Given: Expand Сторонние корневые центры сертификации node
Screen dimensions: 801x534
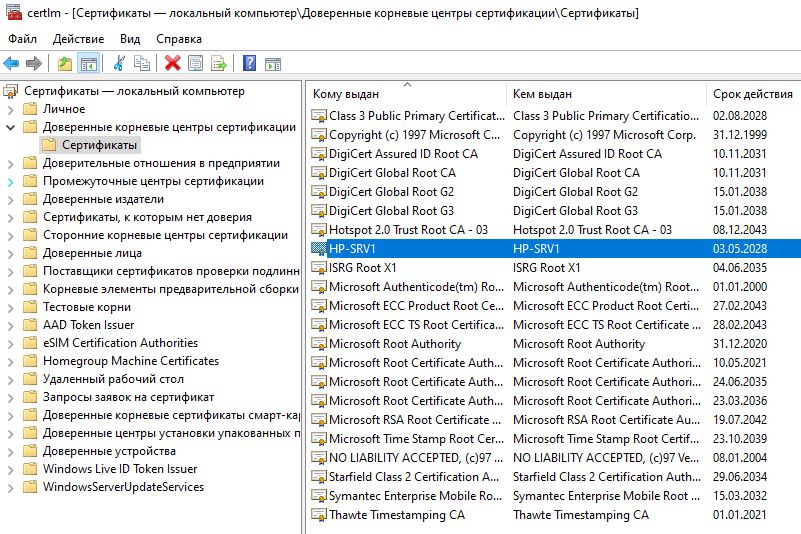Looking at the screenshot, I should 11,236.
